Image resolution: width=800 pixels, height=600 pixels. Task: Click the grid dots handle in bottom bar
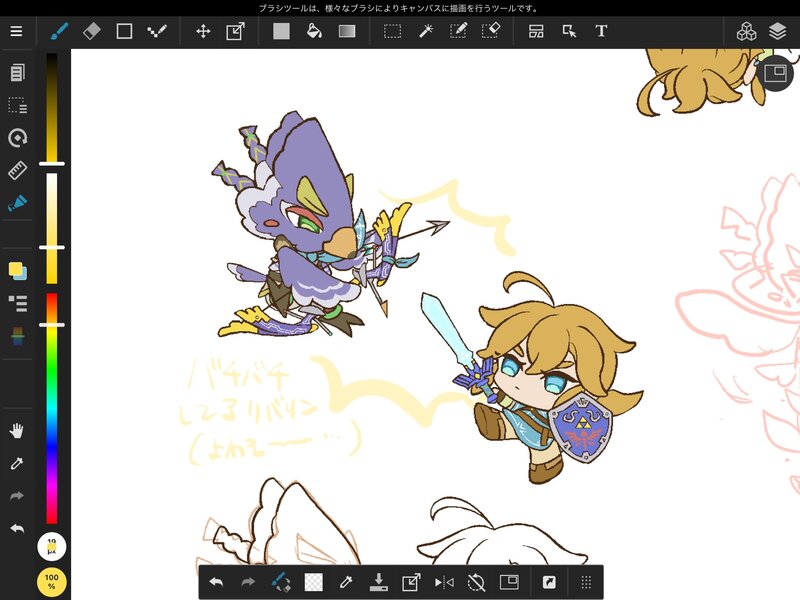tap(586, 582)
